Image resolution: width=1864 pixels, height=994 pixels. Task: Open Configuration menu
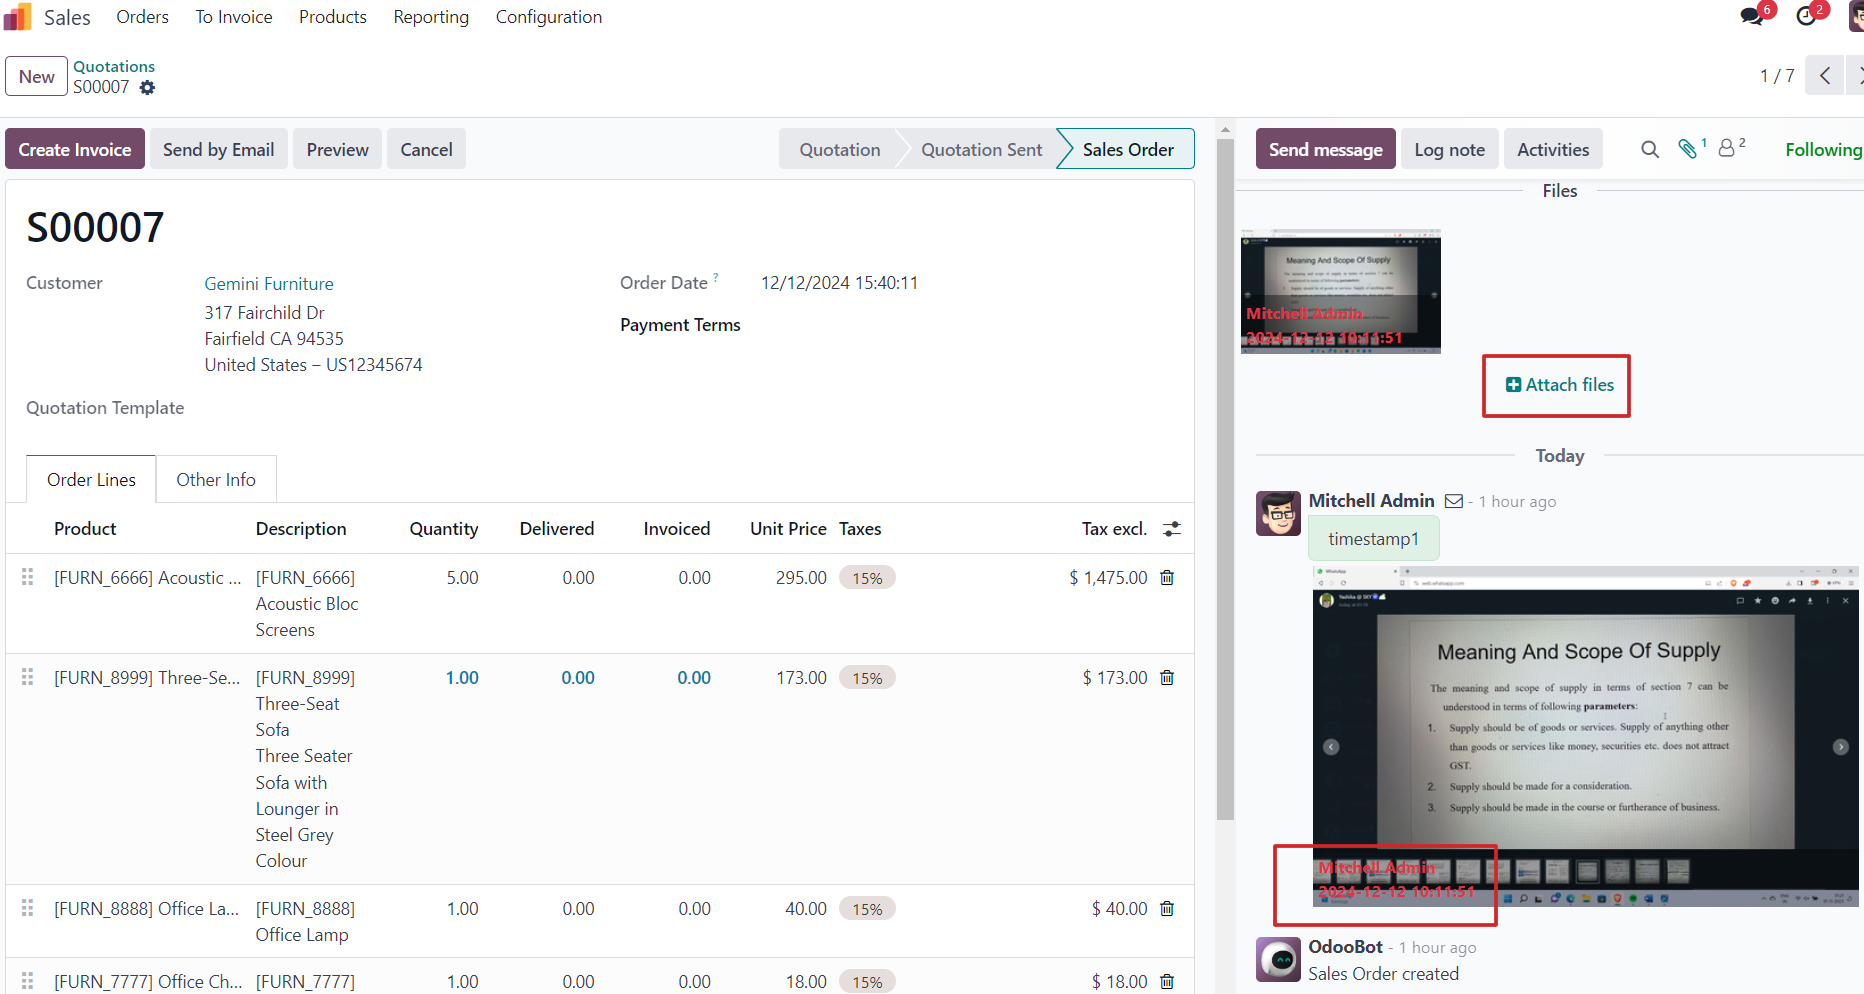[x=549, y=17]
